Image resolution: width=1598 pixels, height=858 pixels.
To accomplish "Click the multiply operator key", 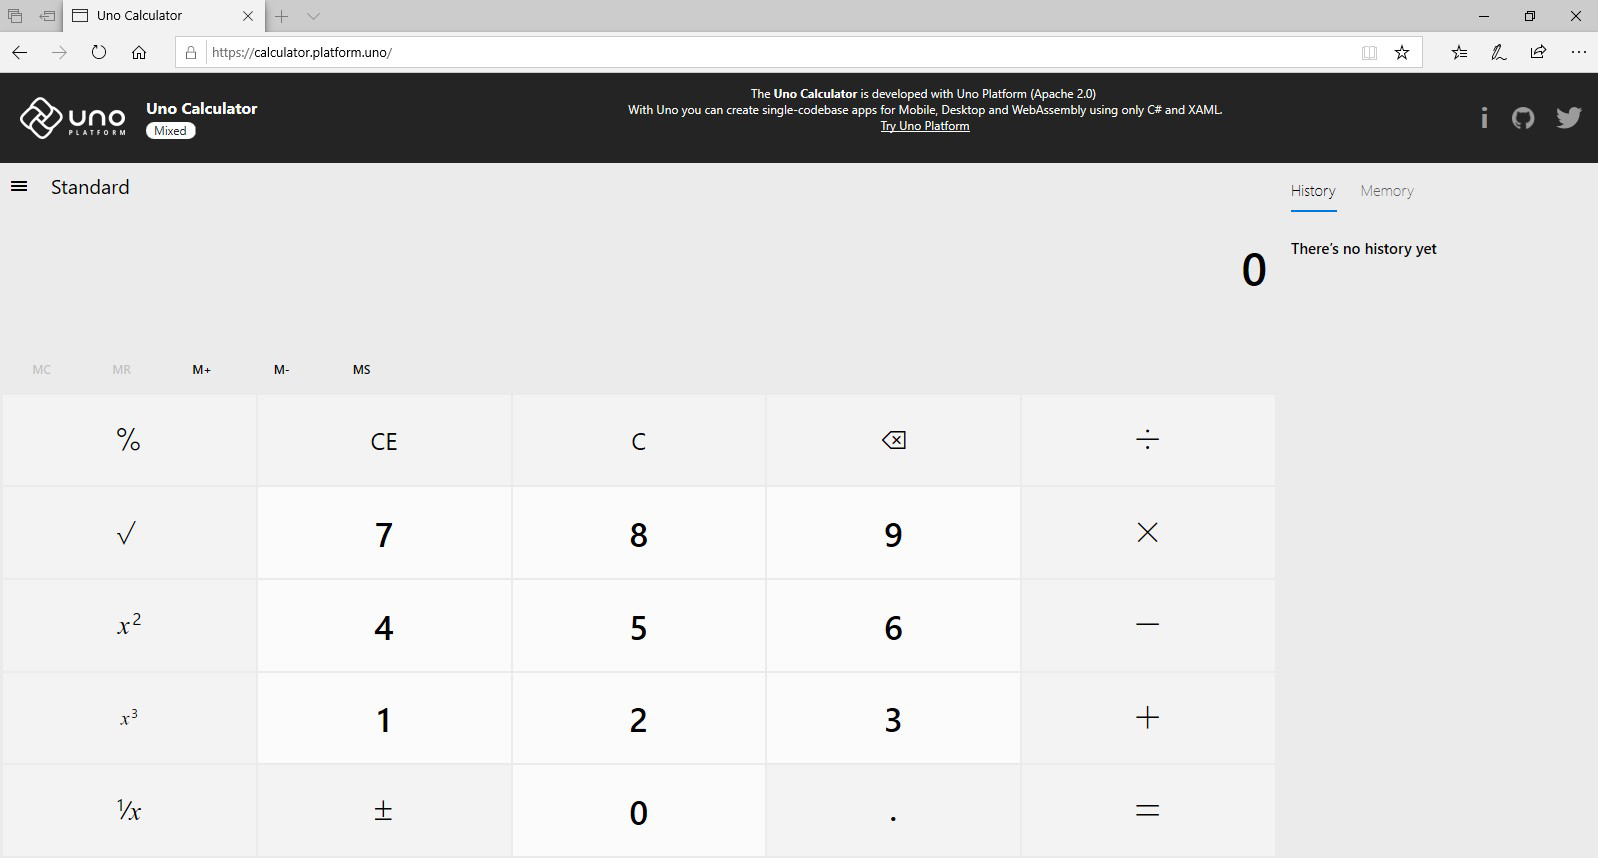I will click(1148, 533).
